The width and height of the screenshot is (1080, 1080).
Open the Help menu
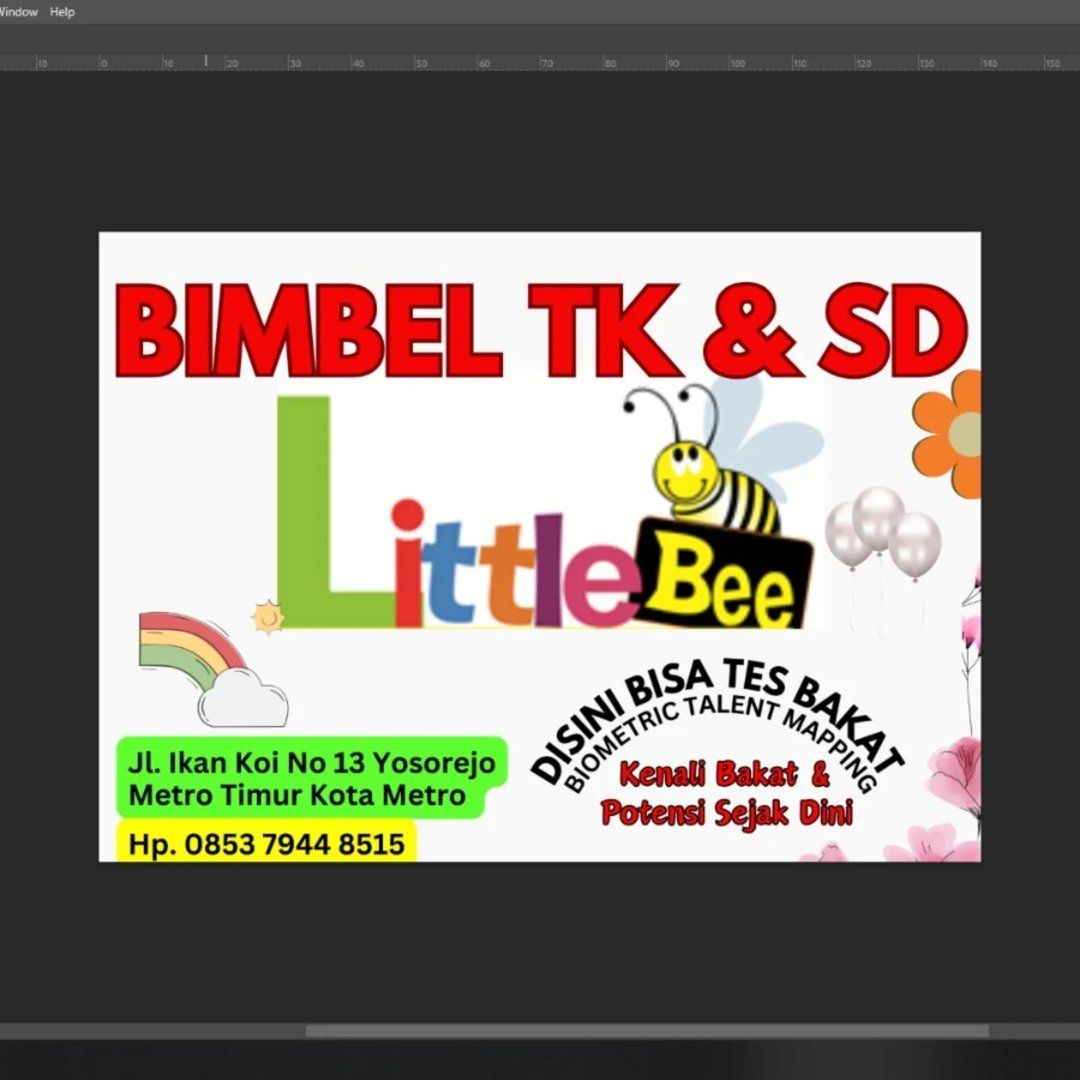62,12
